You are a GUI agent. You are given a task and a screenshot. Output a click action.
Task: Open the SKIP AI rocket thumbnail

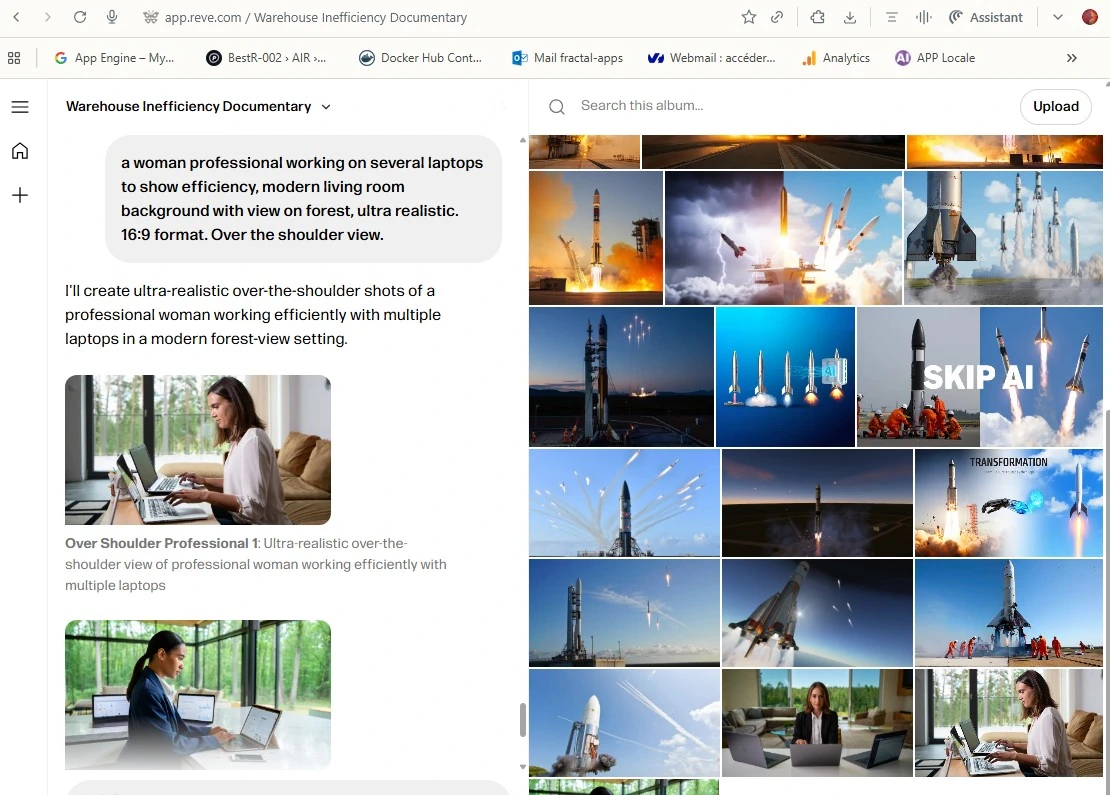(x=979, y=376)
